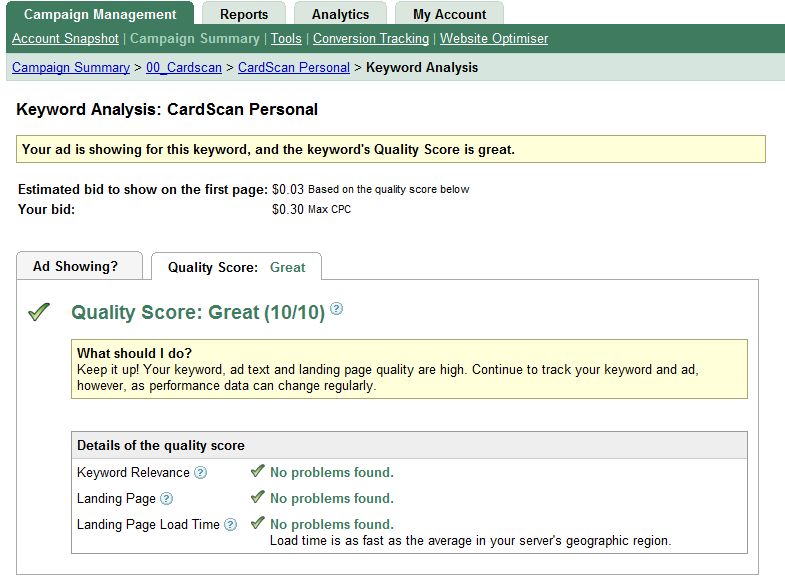Open Website Optimiser link
The image size is (785, 581).
point(494,39)
